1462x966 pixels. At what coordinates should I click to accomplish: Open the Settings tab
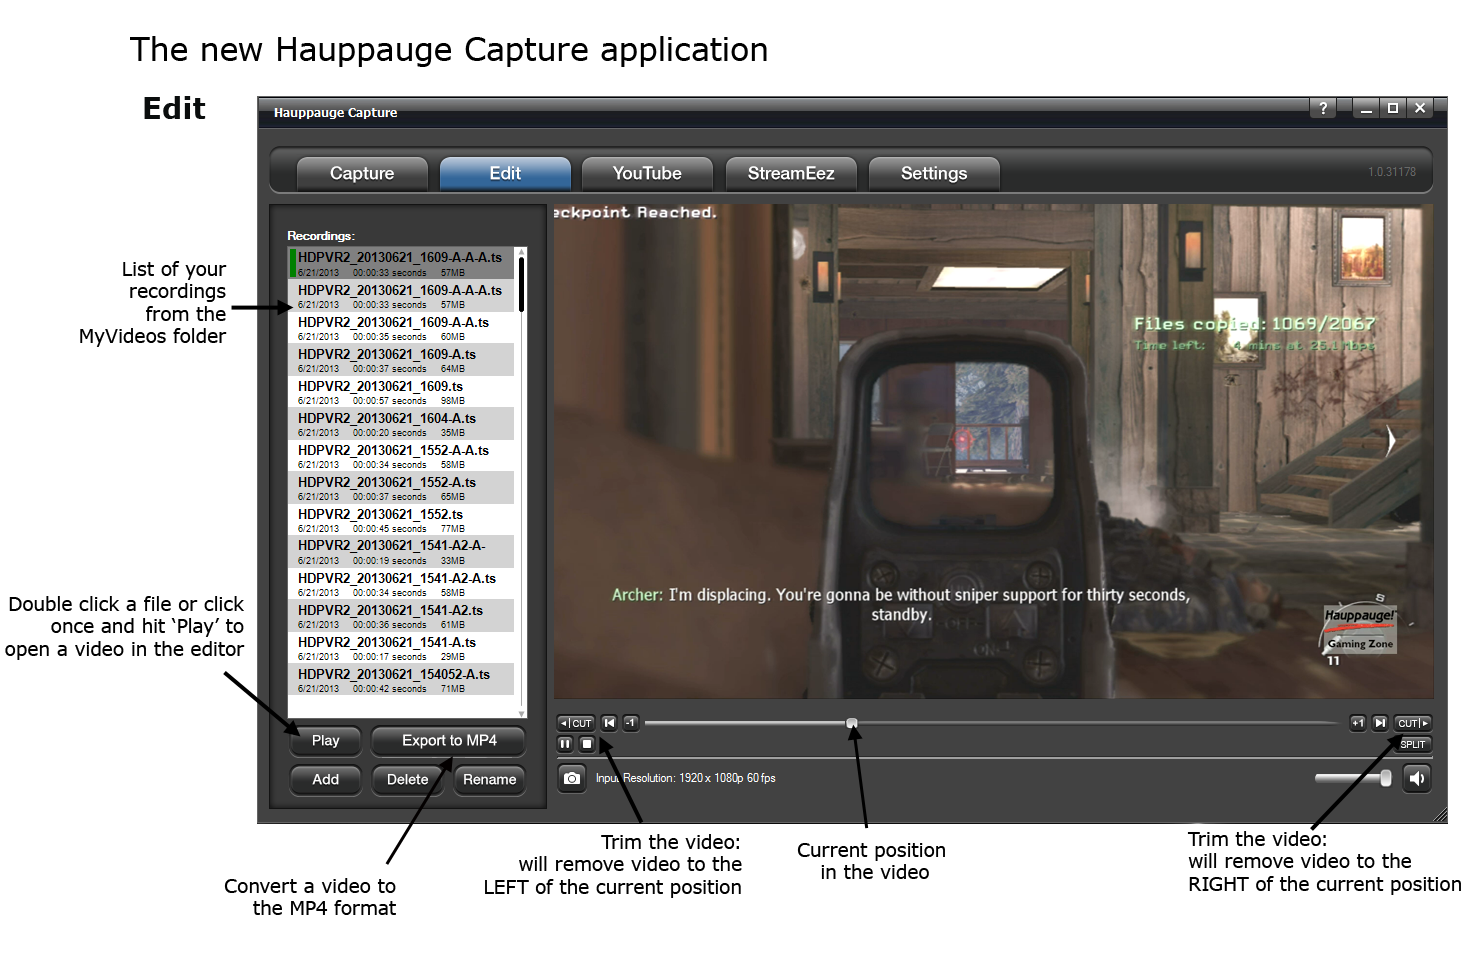(x=934, y=173)
